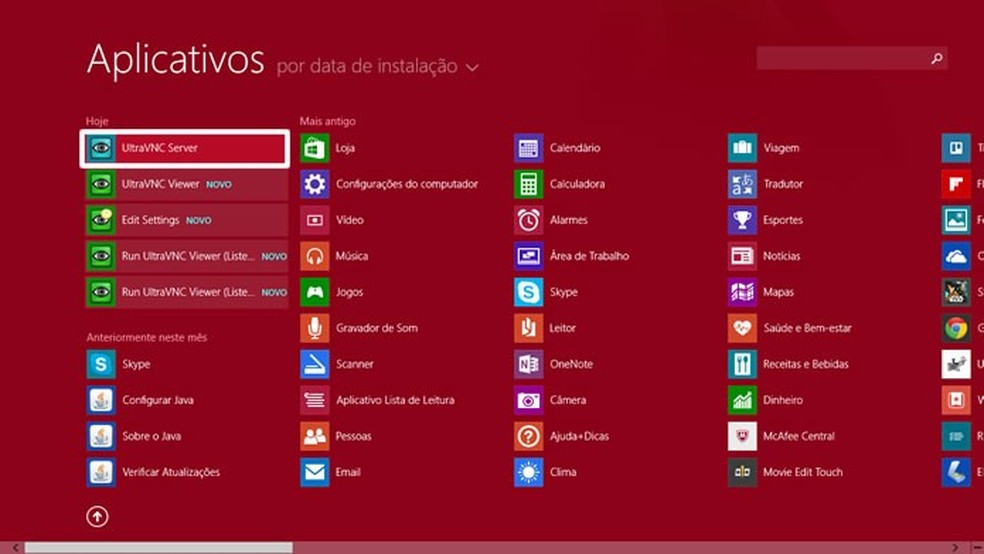
Task: Open the Flipboard icon
Action: [x=956, y=184]
